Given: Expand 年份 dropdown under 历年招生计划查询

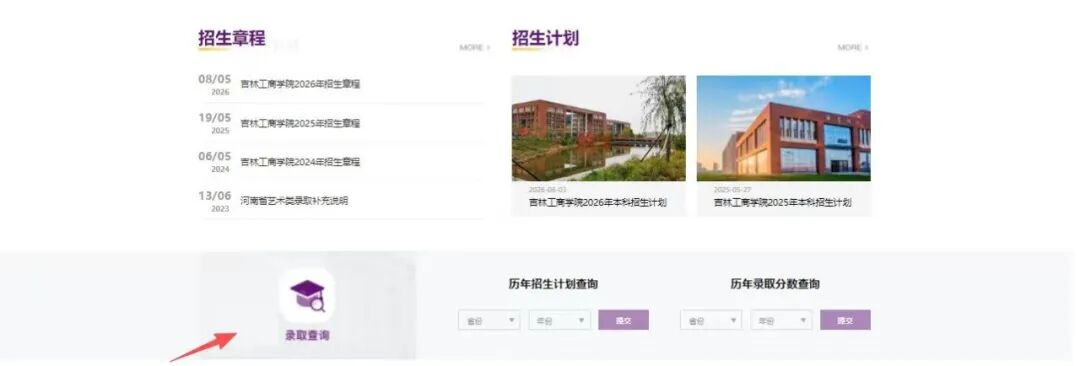Looking at the screenshot, I should (560, 321).
